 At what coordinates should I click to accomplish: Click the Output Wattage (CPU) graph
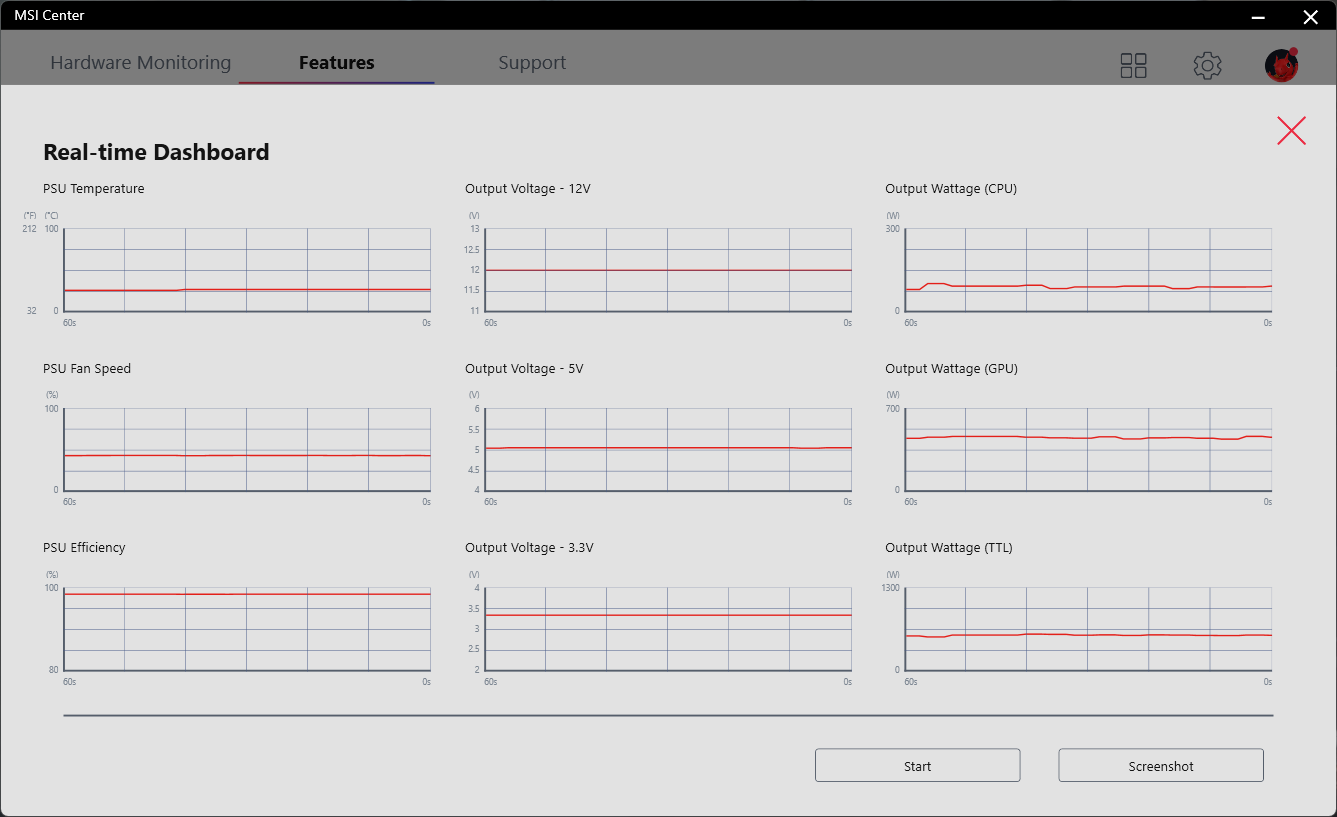(1088, 270)
